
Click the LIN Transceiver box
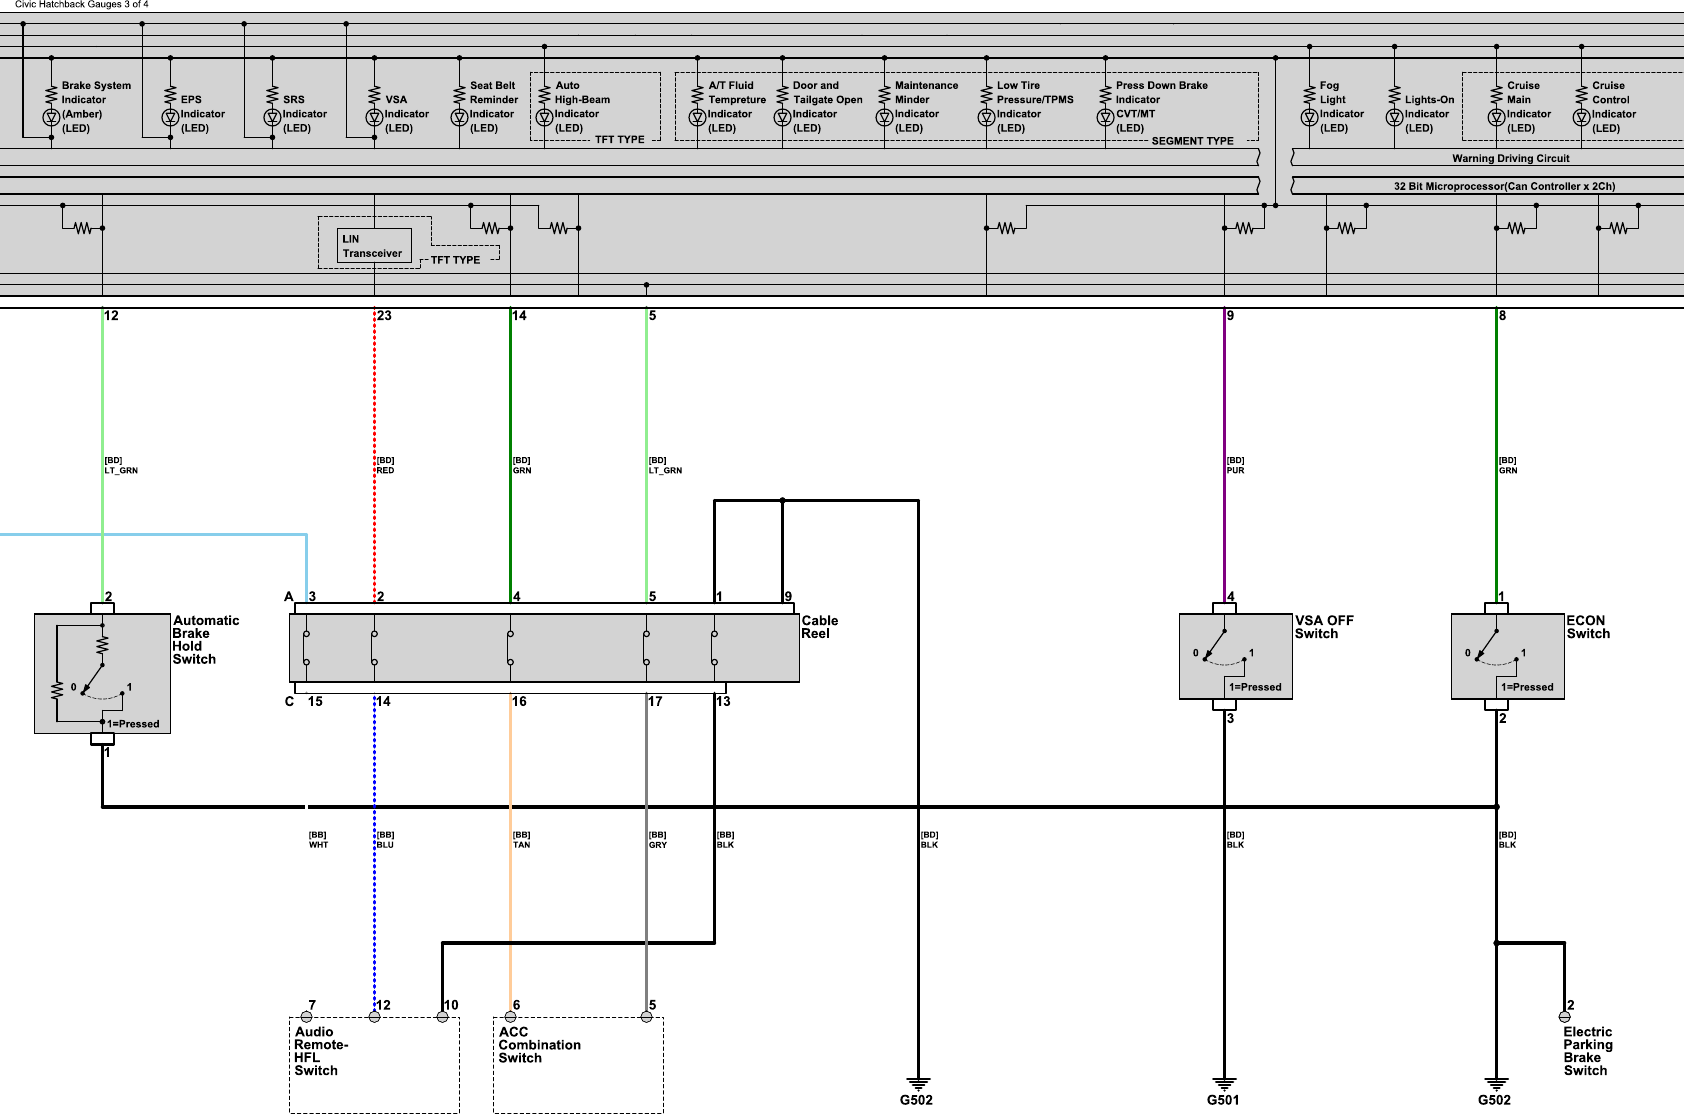click(x=374, y=246)
